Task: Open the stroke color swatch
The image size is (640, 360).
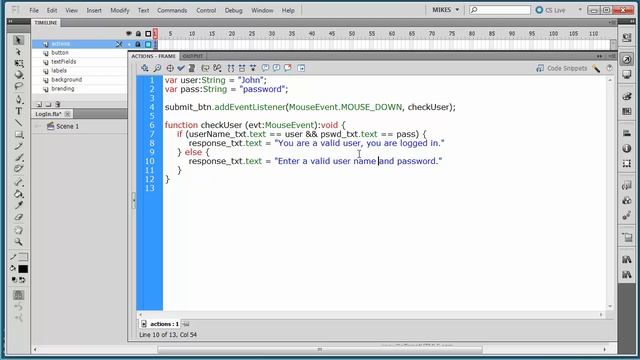Action: pos(23,257)
